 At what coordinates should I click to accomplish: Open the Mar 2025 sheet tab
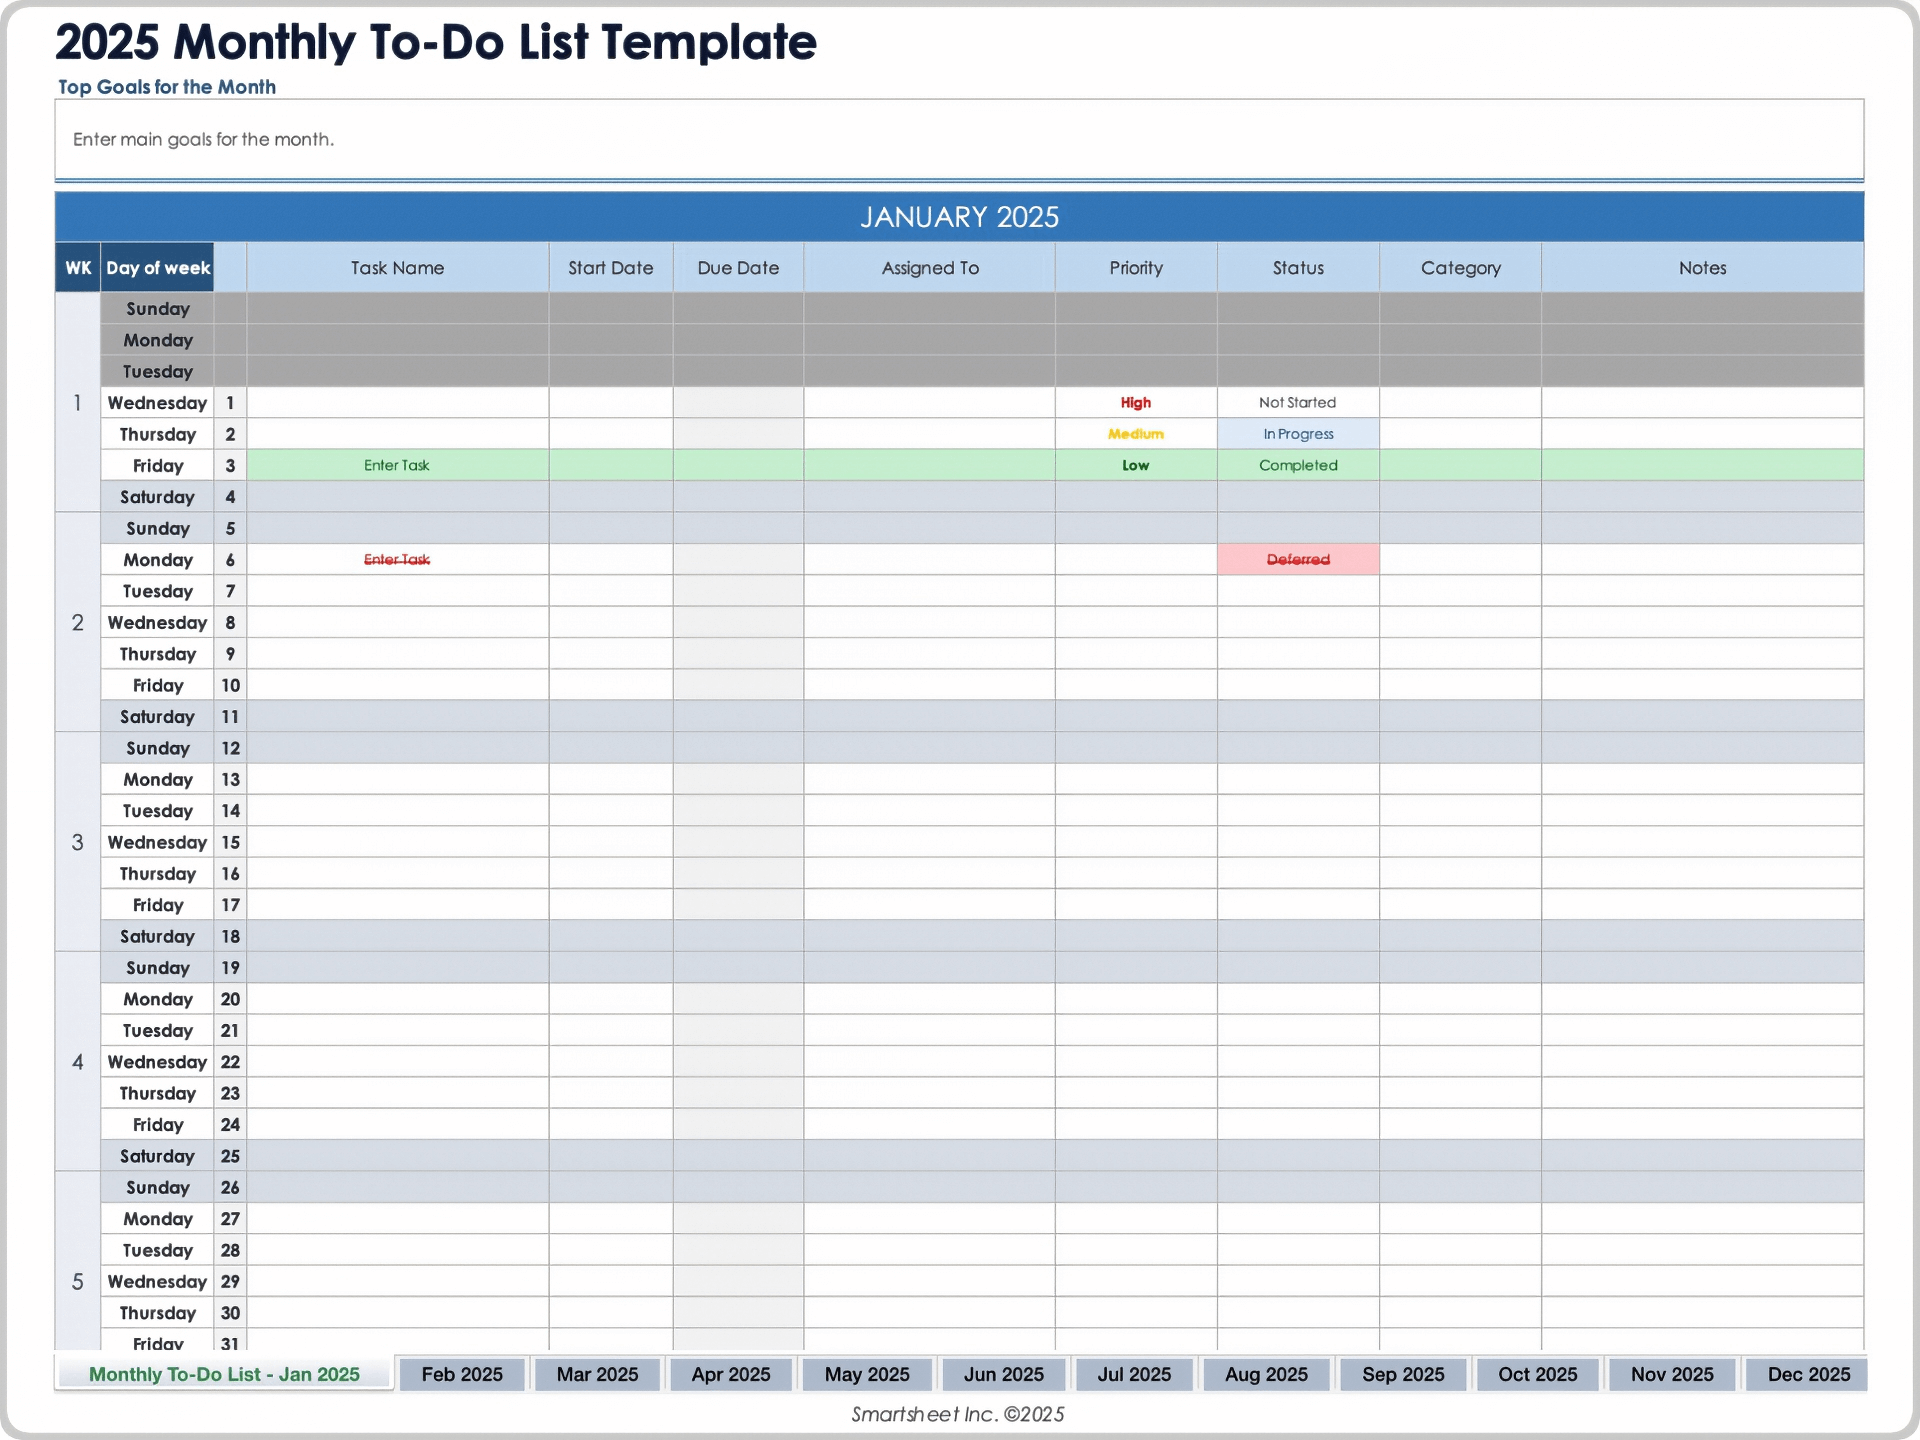(597, 1374)
